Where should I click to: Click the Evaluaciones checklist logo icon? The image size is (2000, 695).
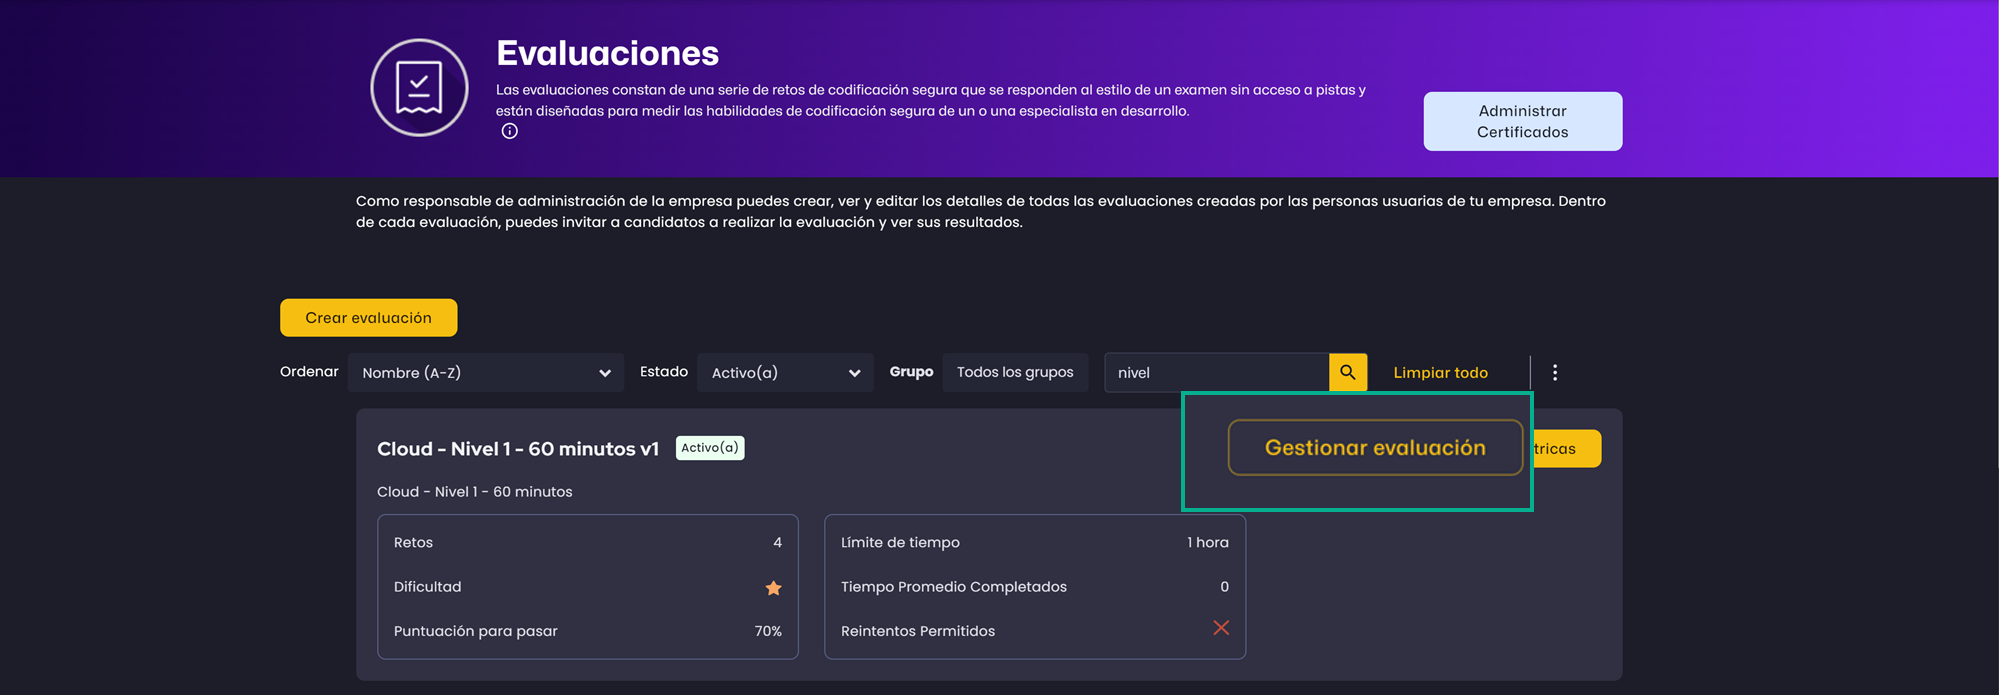pos(419,88)
